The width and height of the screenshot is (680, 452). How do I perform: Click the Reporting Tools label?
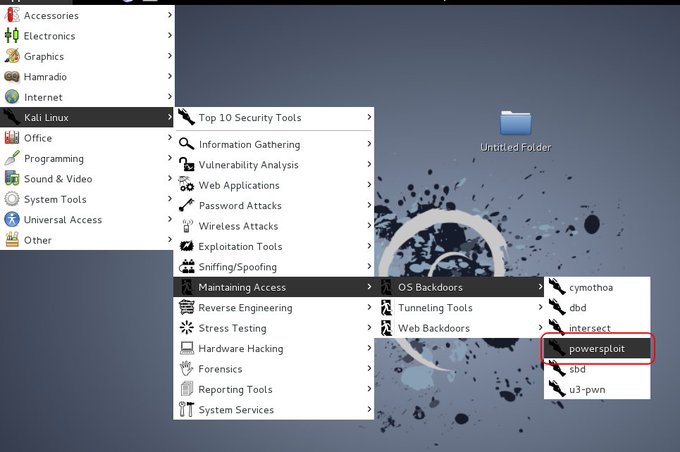[235, 389]
